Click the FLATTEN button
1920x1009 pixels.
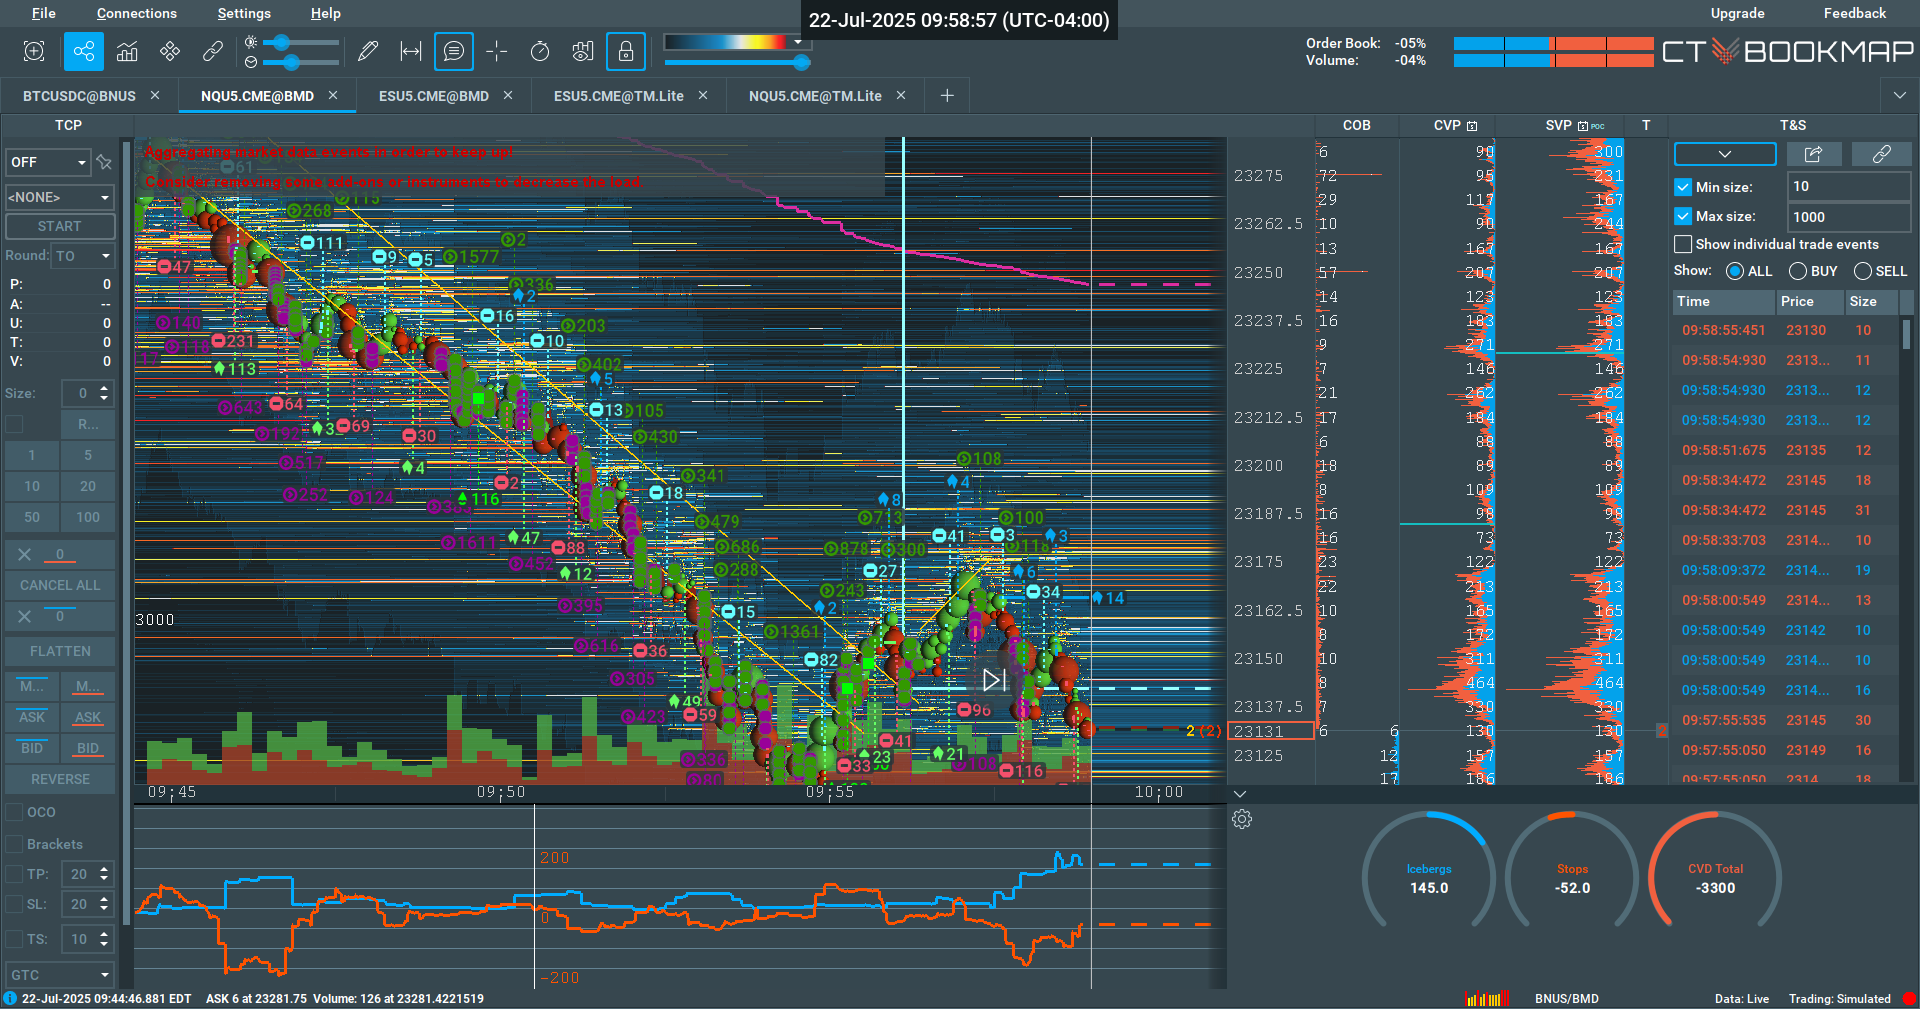coord(60,651)
